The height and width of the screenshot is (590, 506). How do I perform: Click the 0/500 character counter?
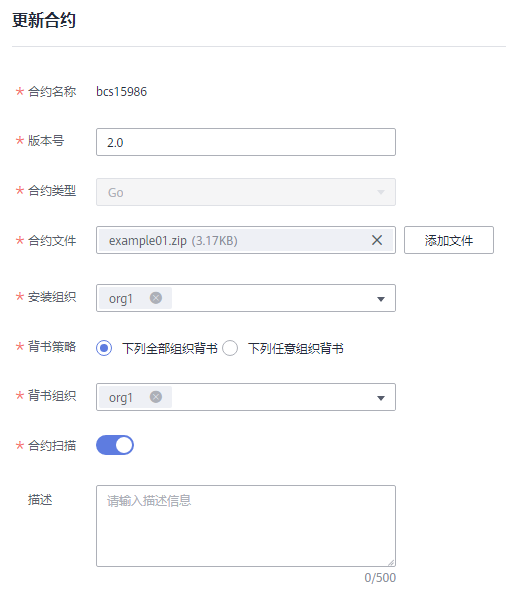[380, 578]
